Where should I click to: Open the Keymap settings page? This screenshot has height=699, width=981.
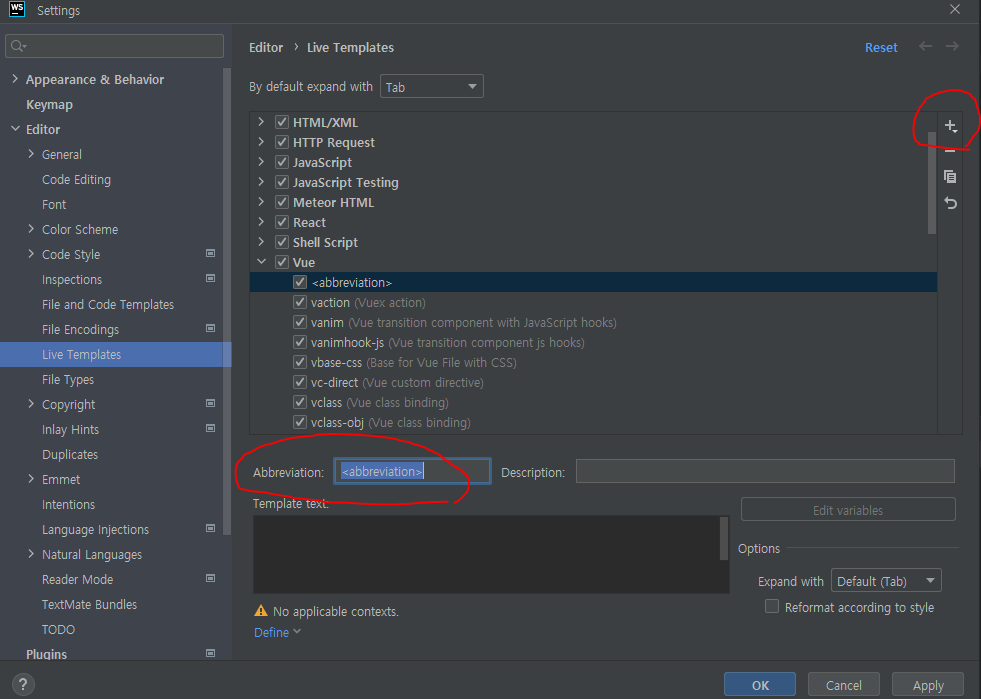49,105
